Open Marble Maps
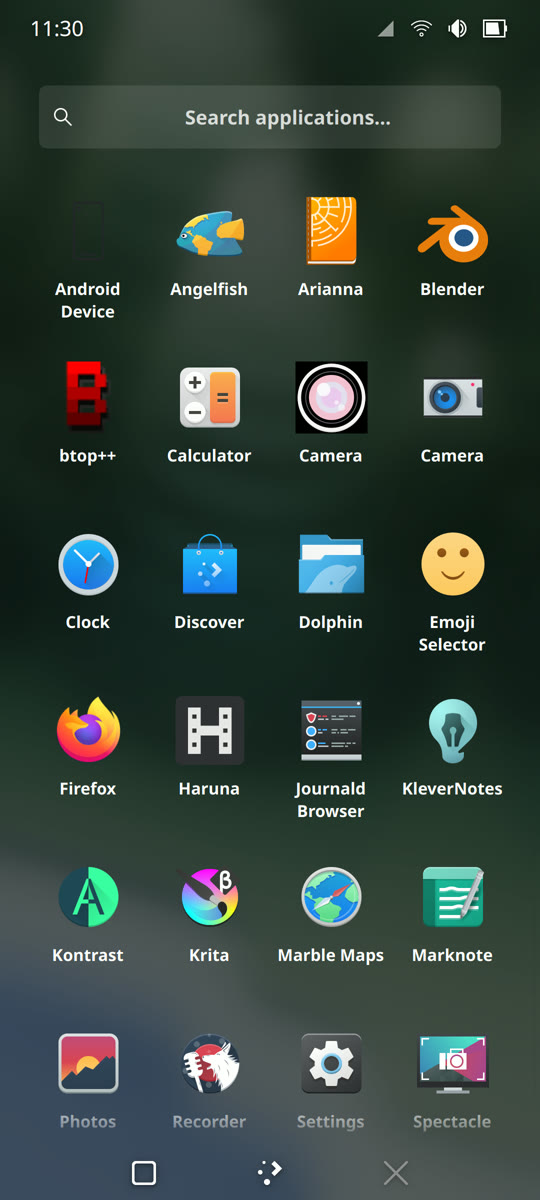The width and height of the screenshot is (540, 1200). (331, 914)
